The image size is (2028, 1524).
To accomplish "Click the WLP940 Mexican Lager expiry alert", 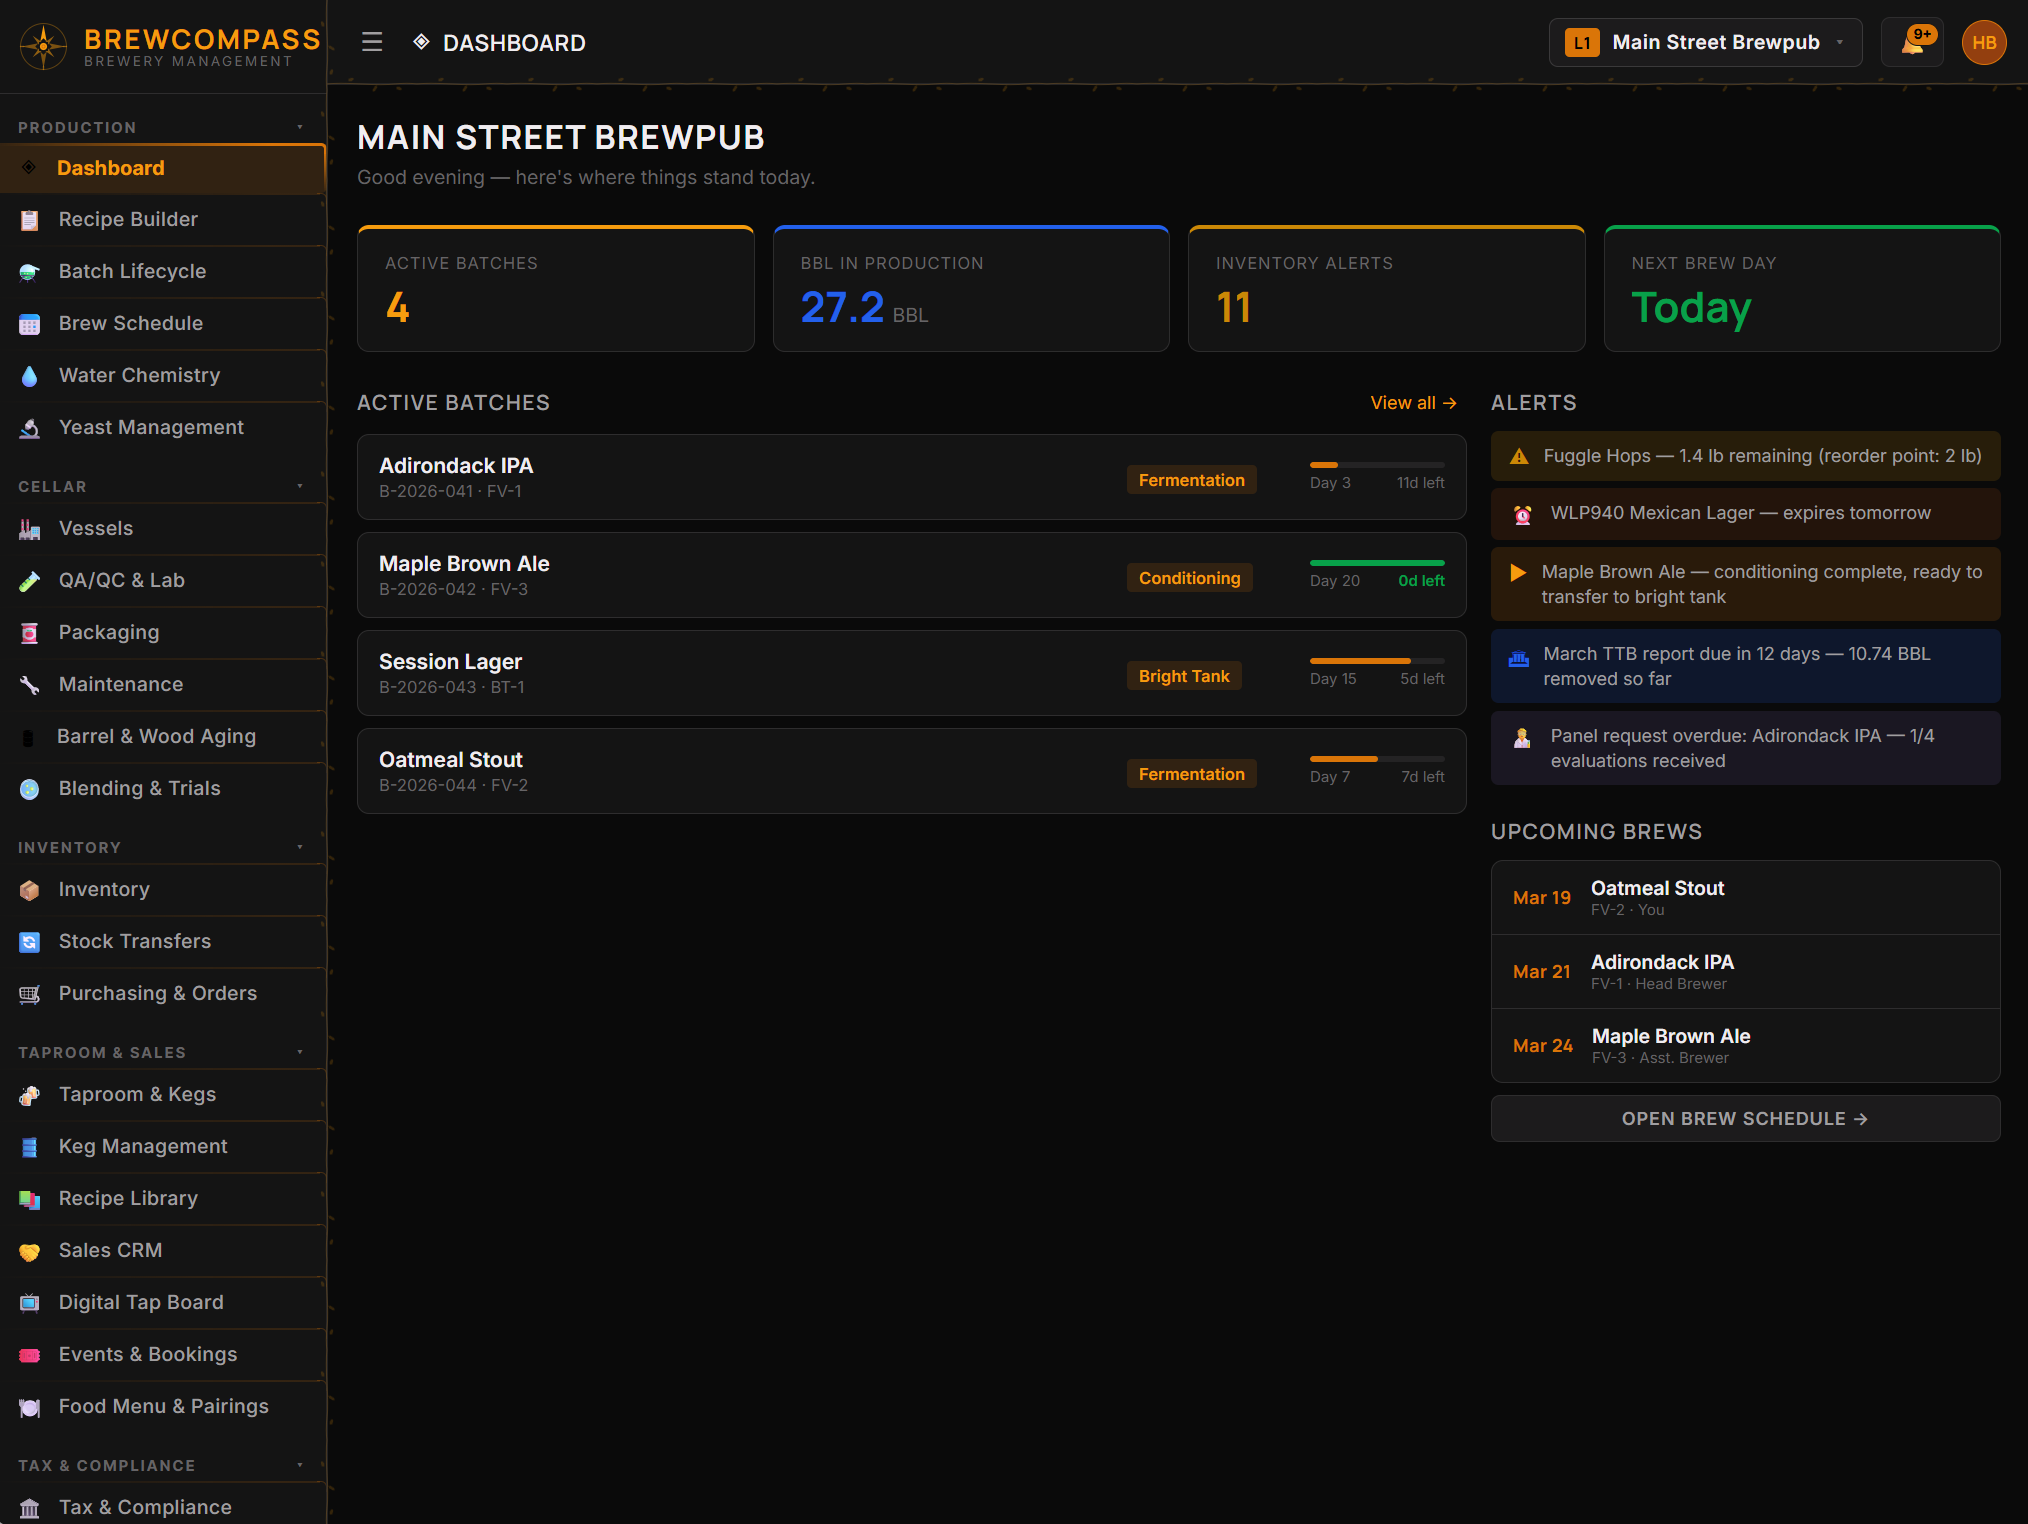I will [1745, 513].
